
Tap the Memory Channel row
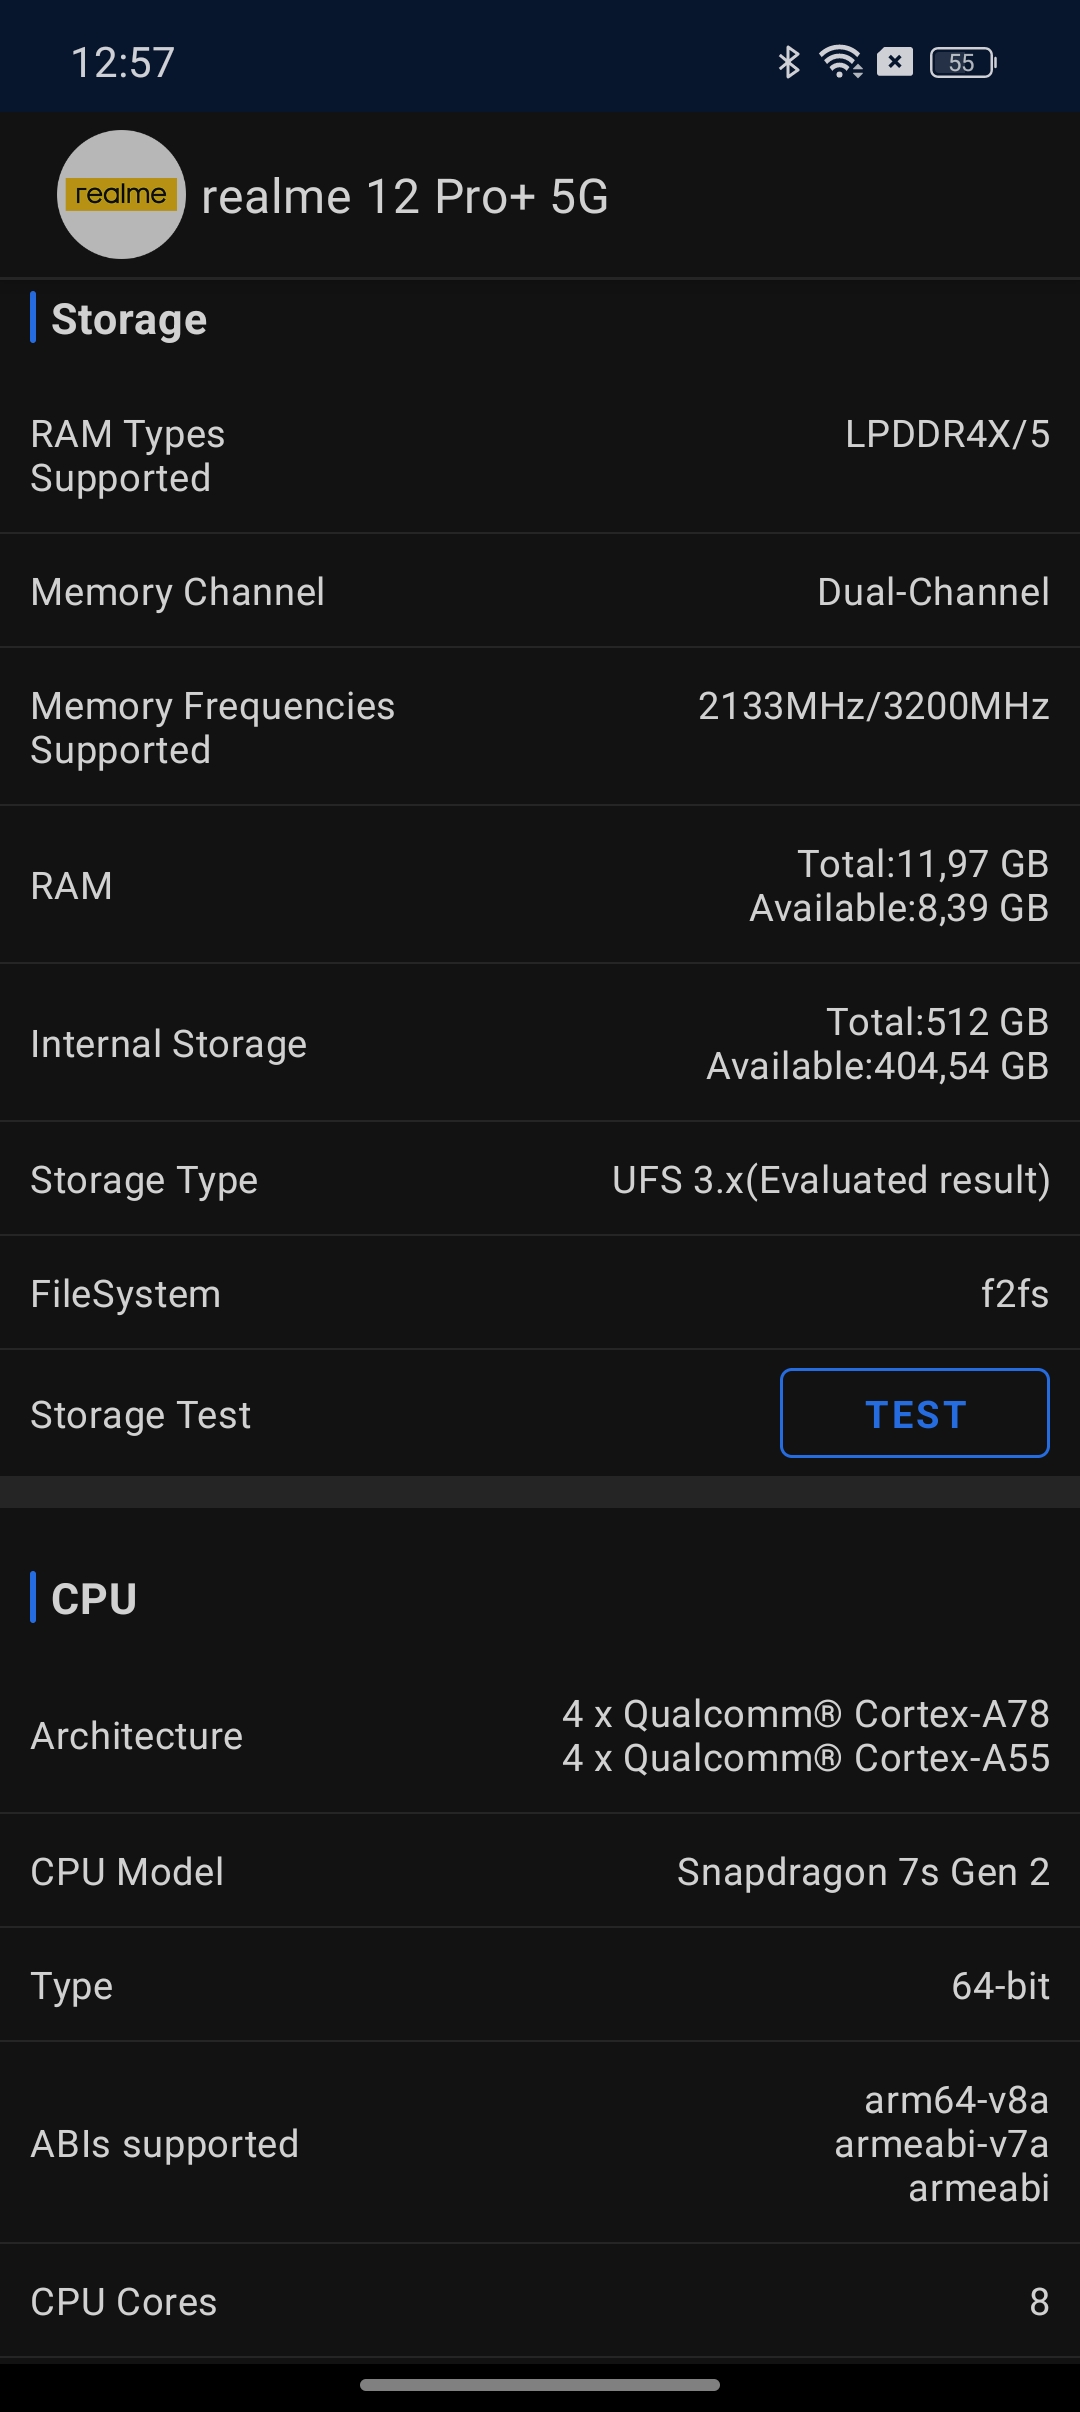click(540, 592)
